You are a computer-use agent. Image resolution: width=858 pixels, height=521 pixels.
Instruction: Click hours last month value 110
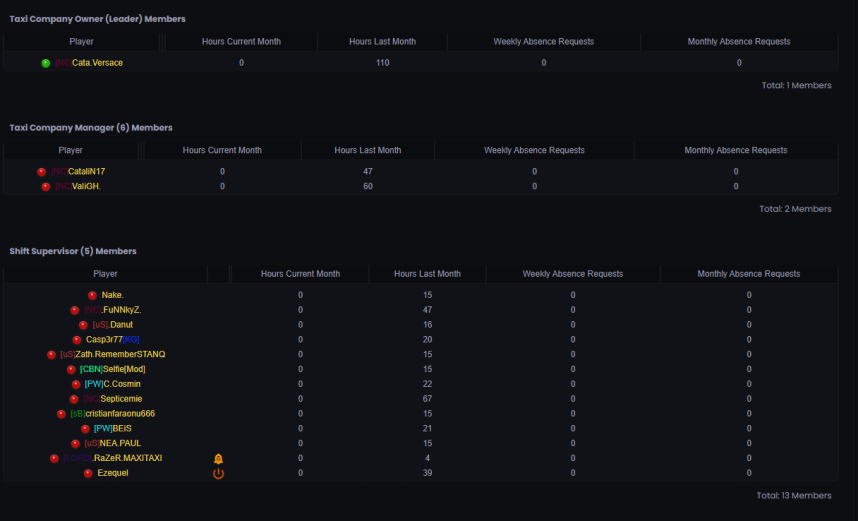(382, 63)
